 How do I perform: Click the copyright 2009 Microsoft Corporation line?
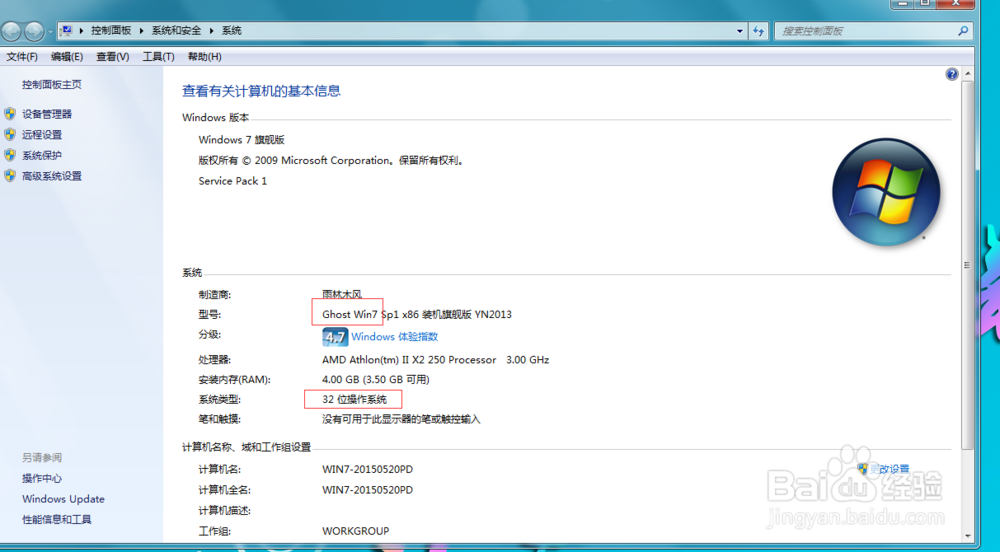tap(332, 161)
